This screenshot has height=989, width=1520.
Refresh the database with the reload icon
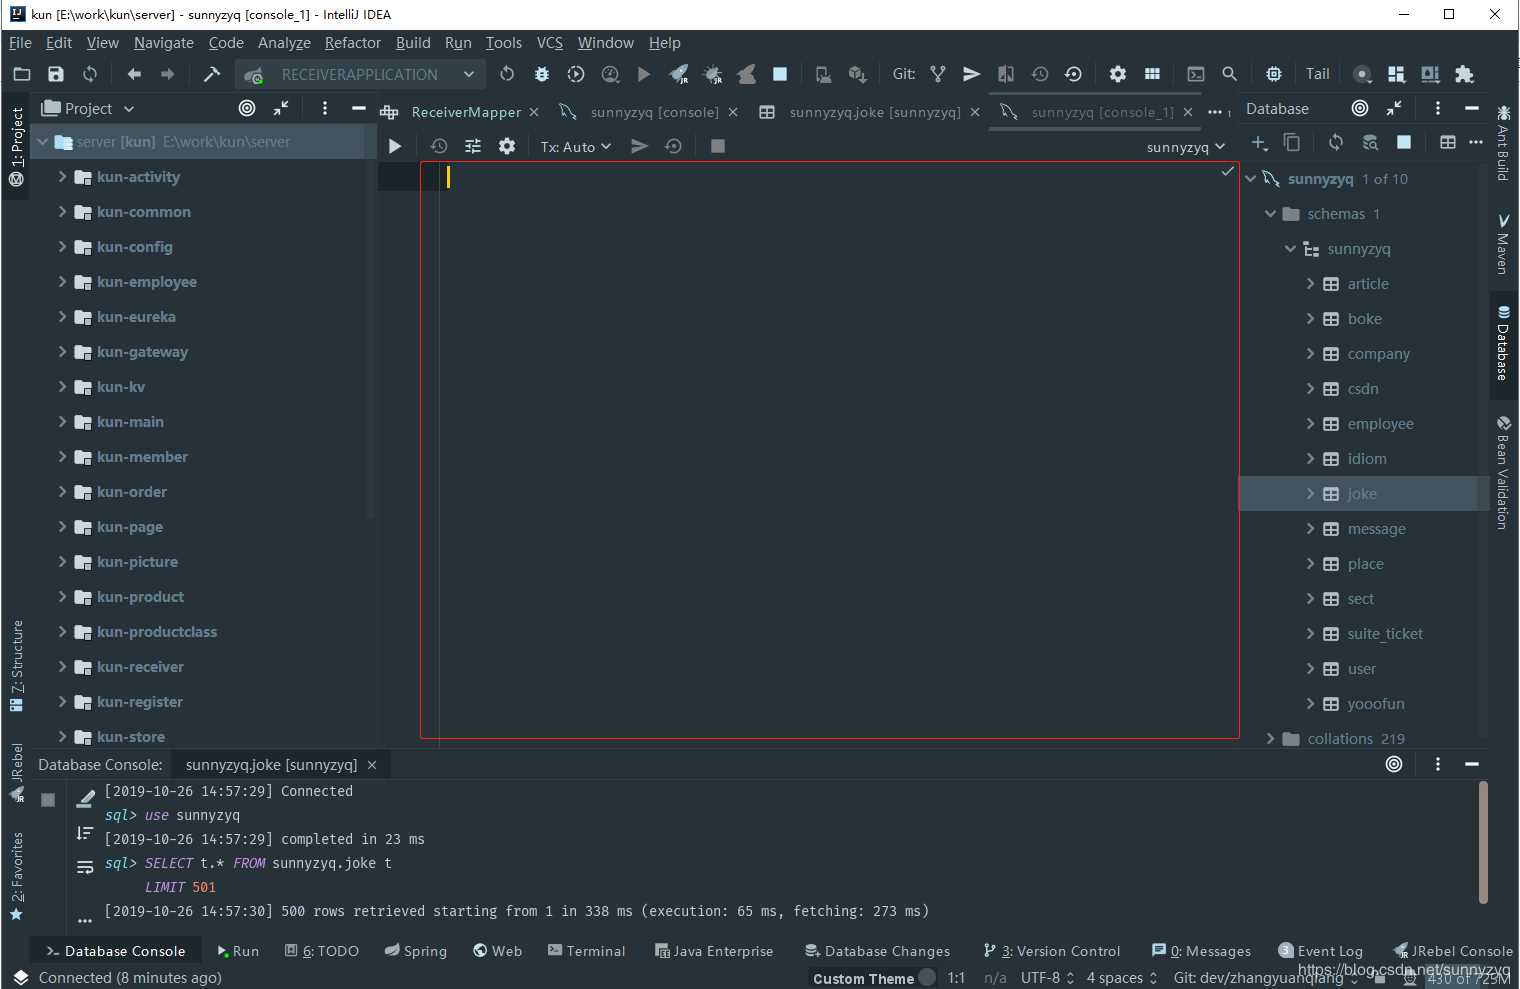point(1336,143)
